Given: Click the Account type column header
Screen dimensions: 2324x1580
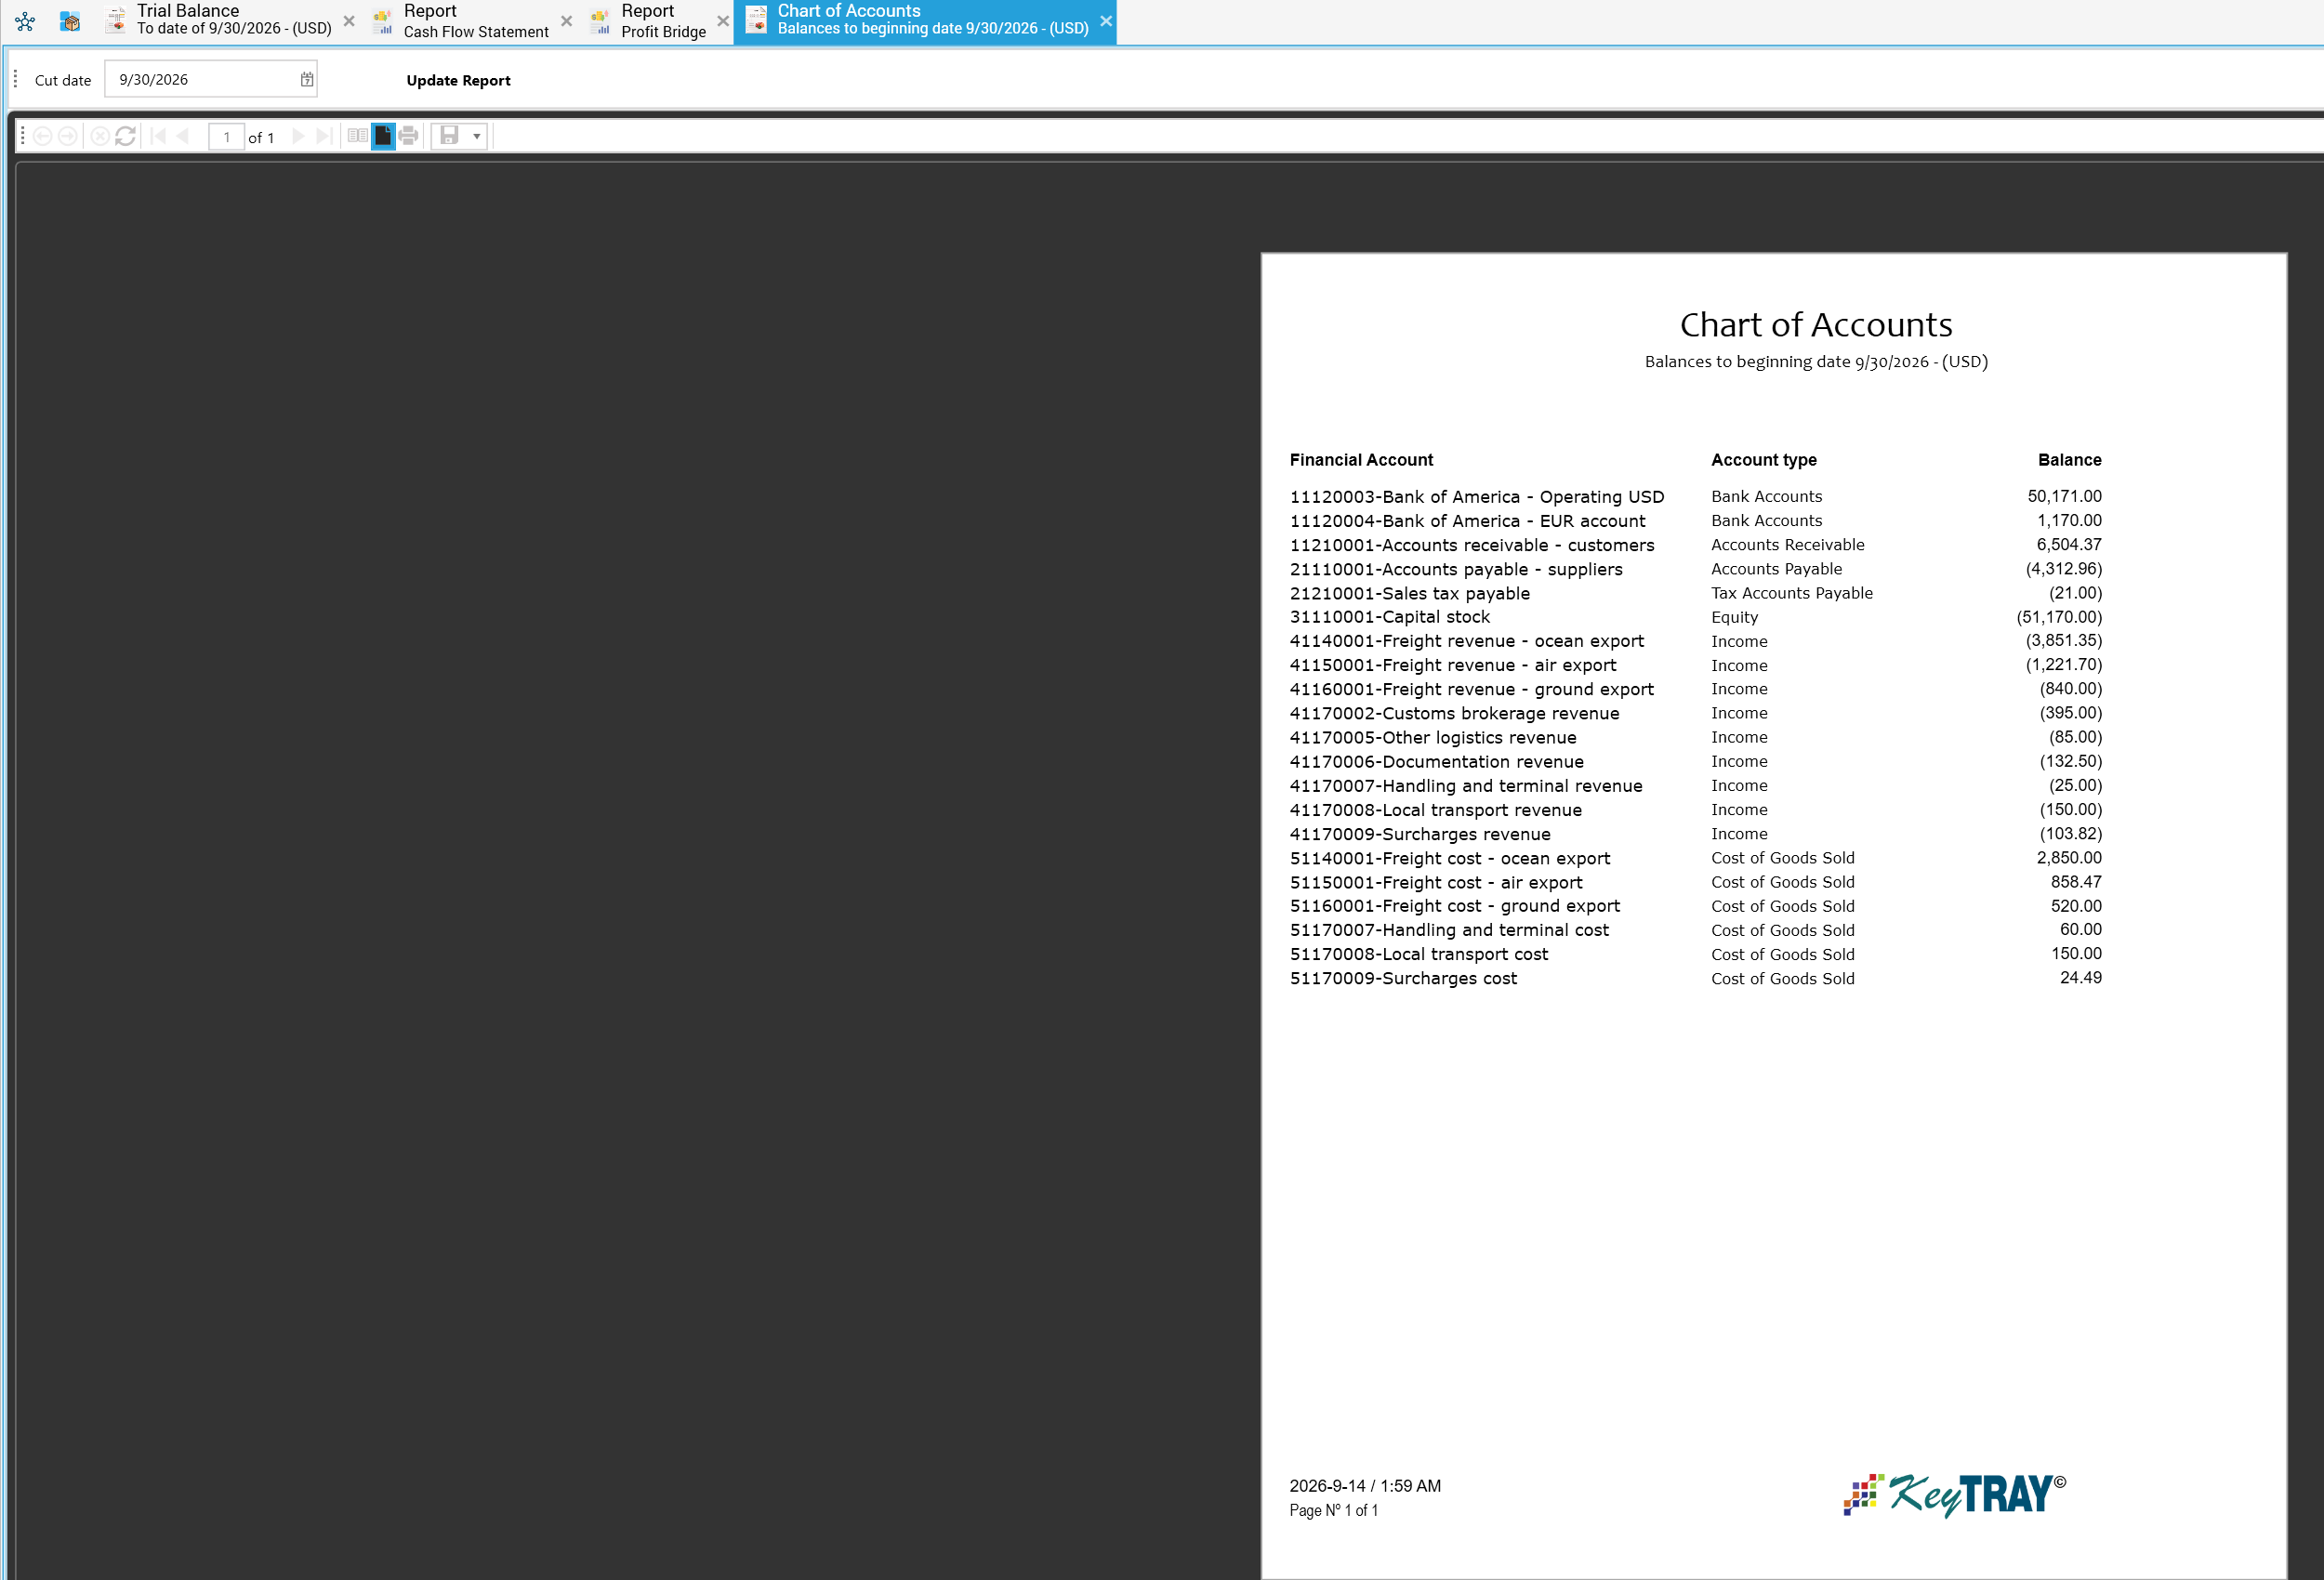Looking at the screenshot, I should 1763,460.
